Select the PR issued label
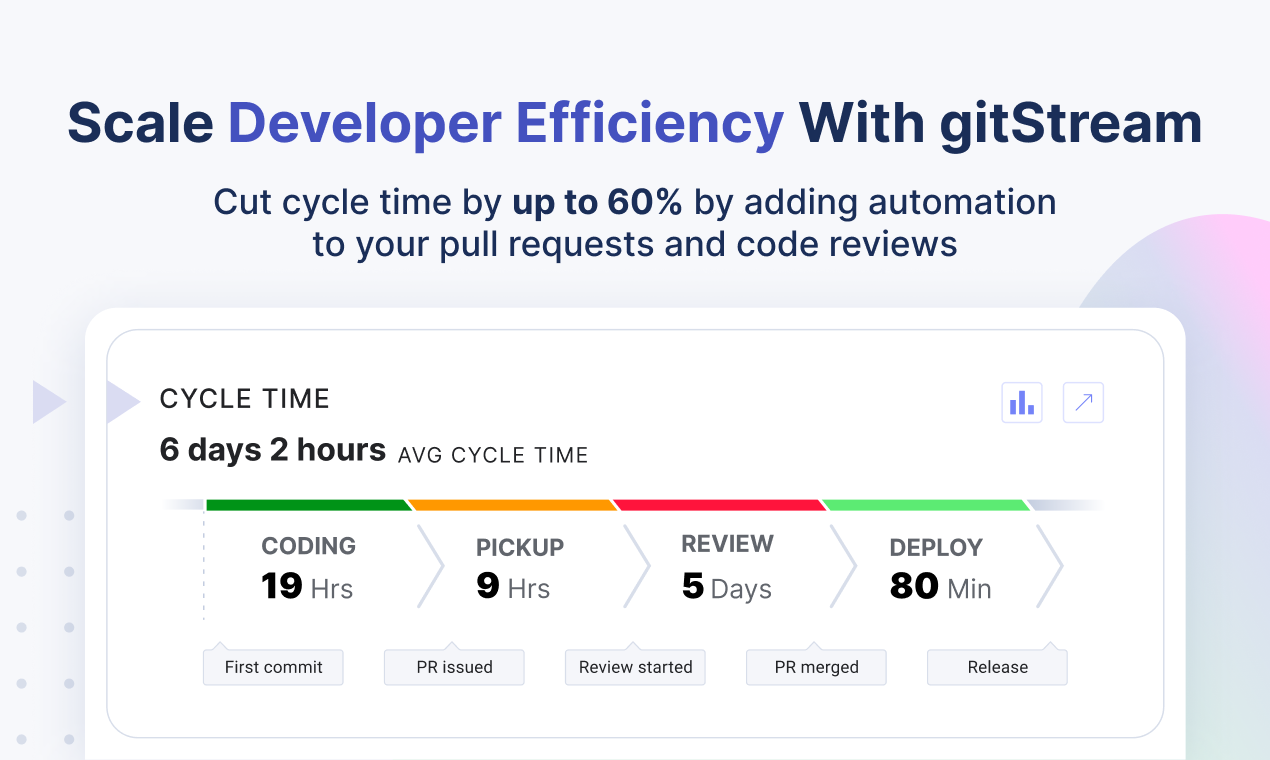Viewport: 1270px width, 760px height. pyautogui.click(x=454, y=667)
